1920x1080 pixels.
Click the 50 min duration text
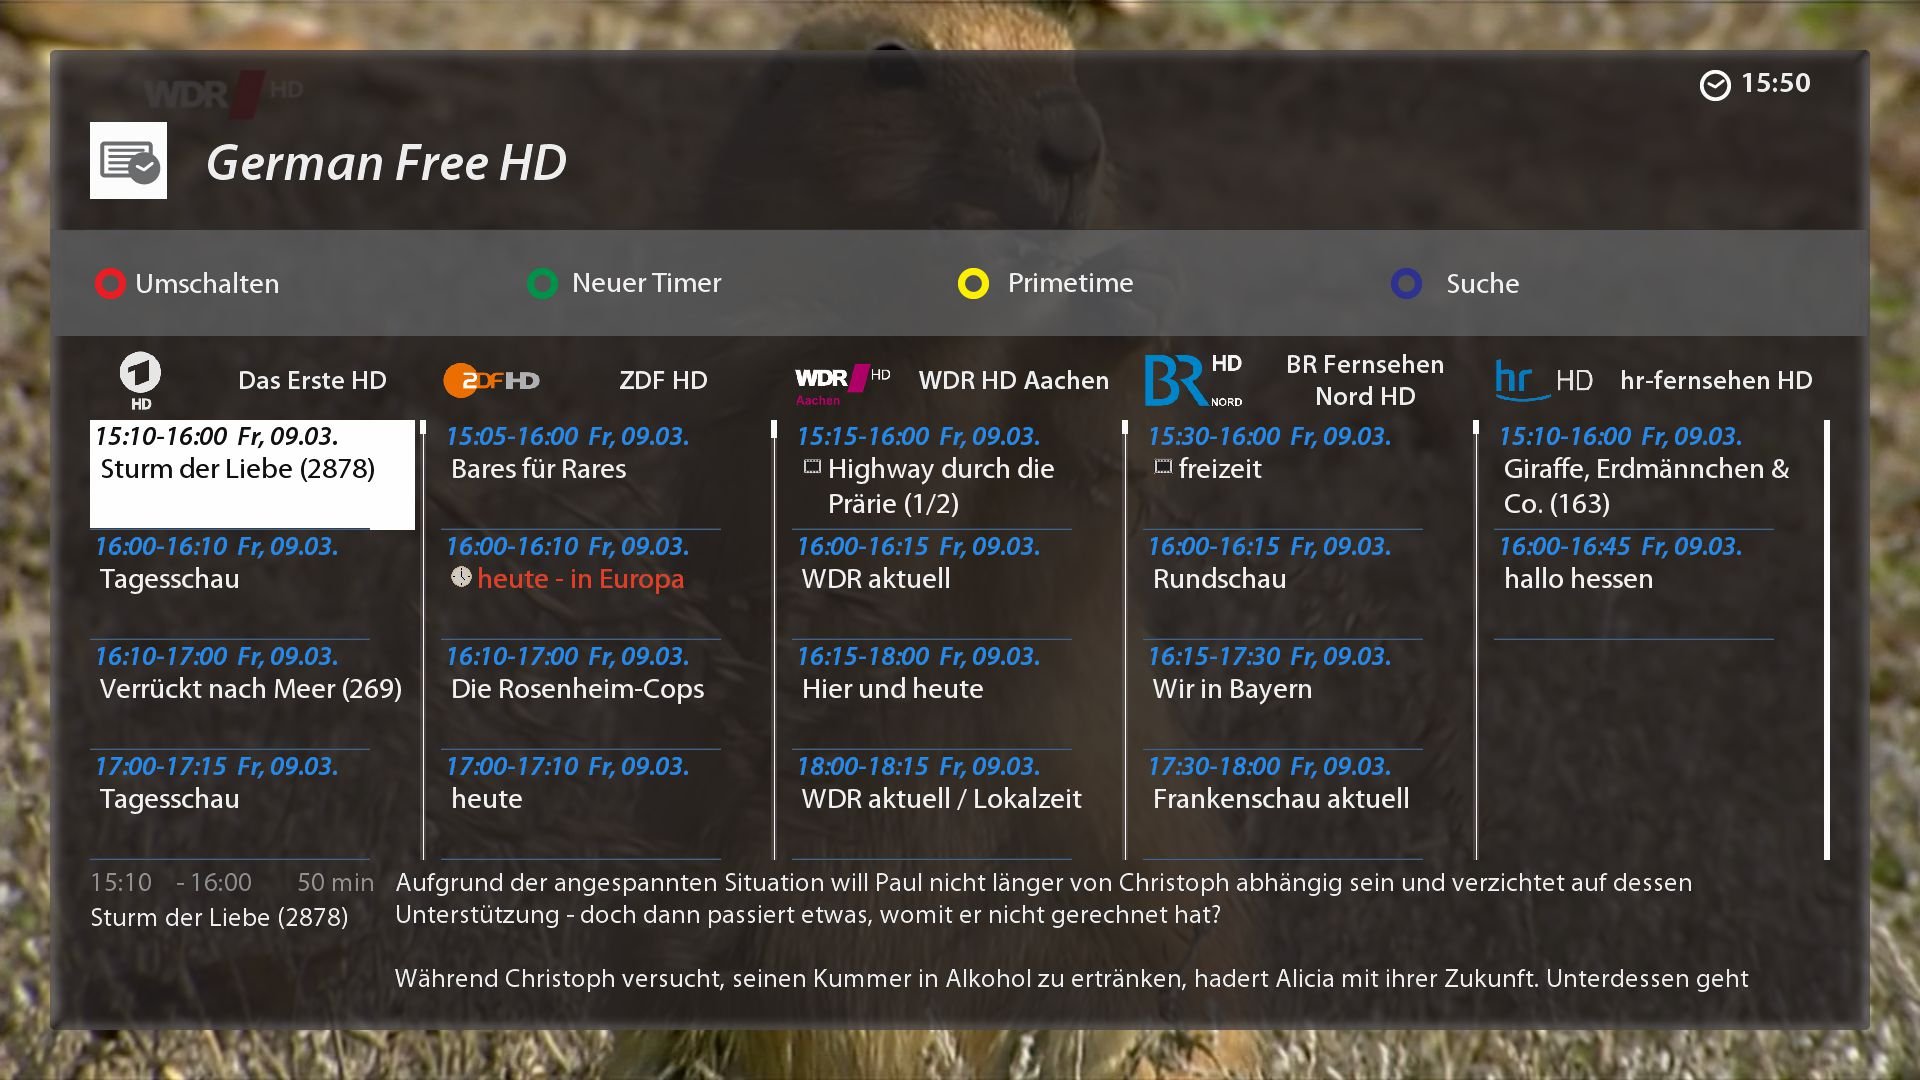click(335, 883)
